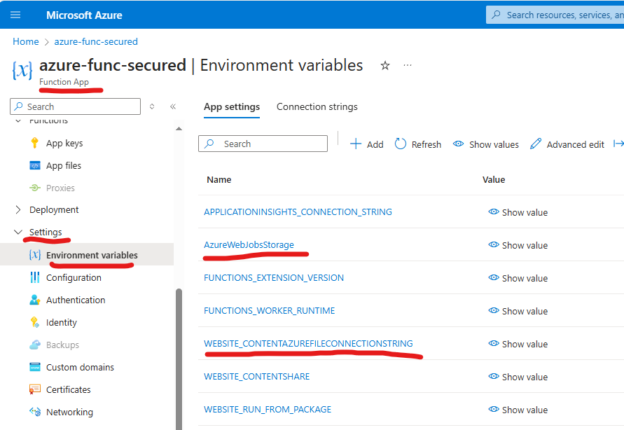Open the Authentication settings page
The image size is (624, 430).
75,300
